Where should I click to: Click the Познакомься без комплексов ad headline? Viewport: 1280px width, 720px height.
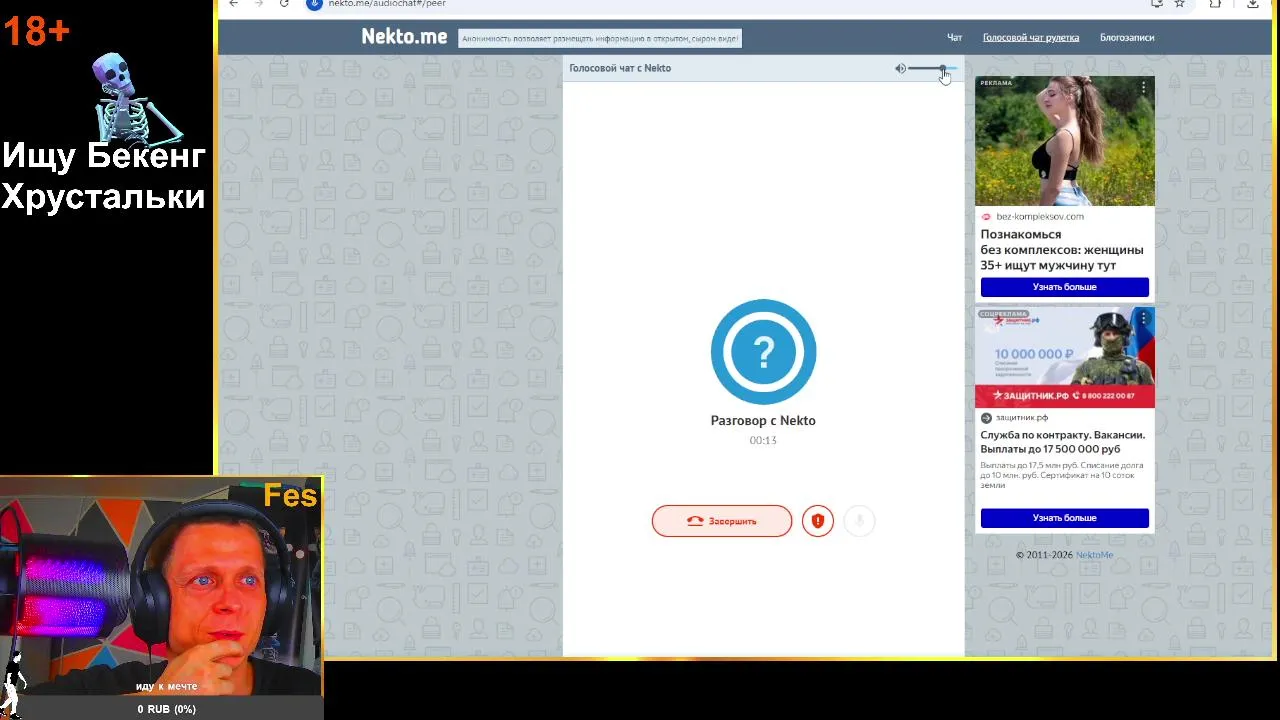(x=1062, y=250)
